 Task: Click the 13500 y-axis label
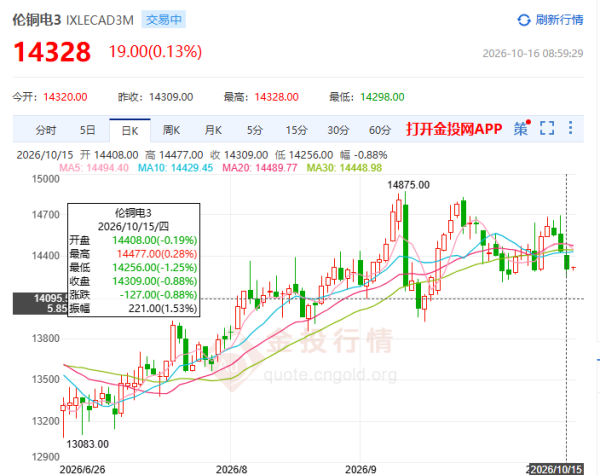[x=46, y=380]
